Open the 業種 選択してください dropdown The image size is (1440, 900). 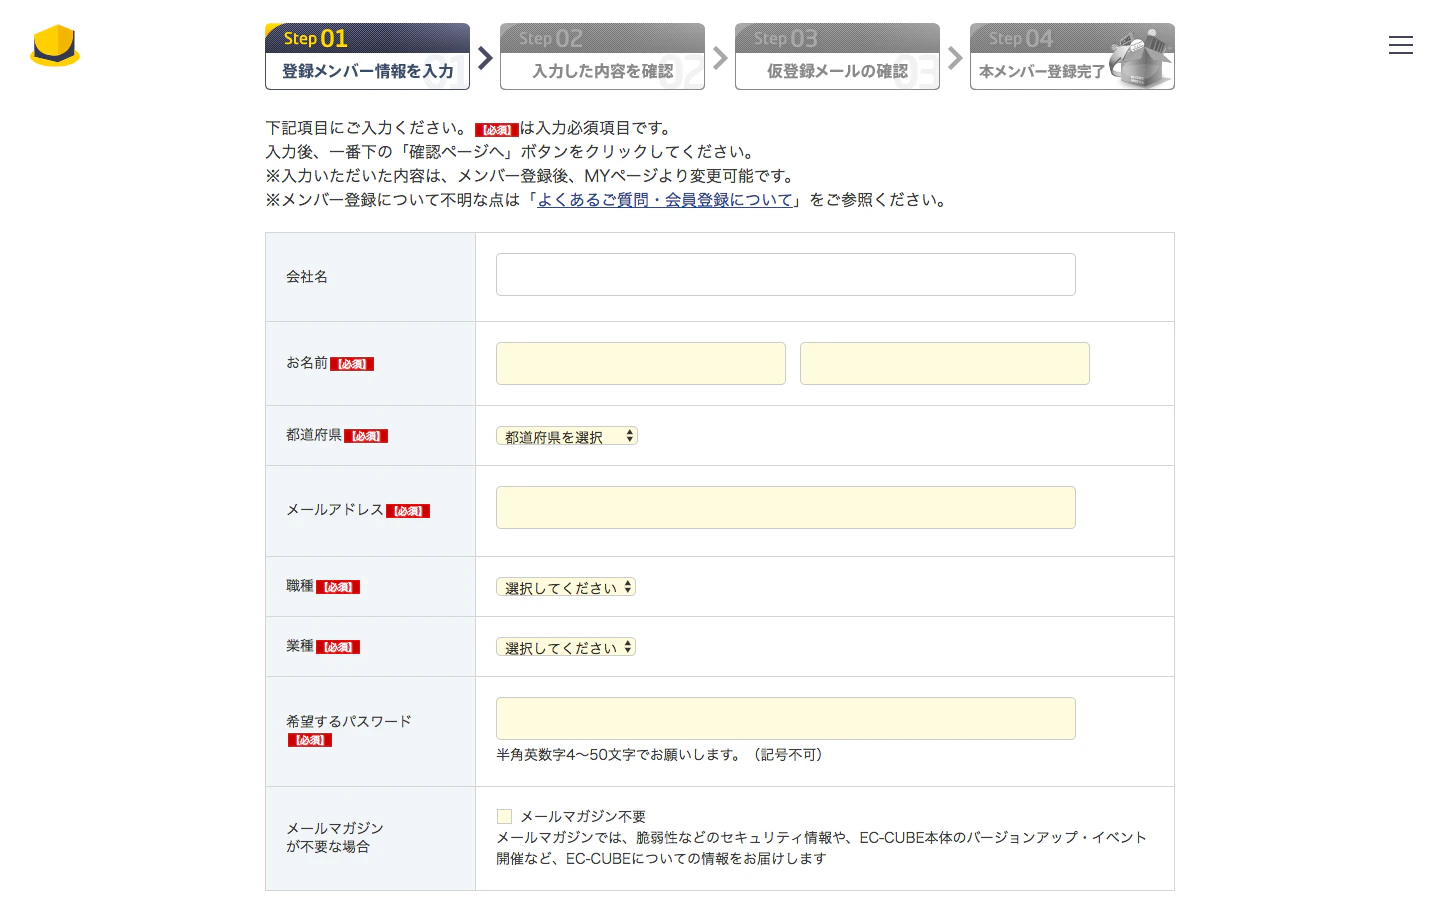coord(566,647)
